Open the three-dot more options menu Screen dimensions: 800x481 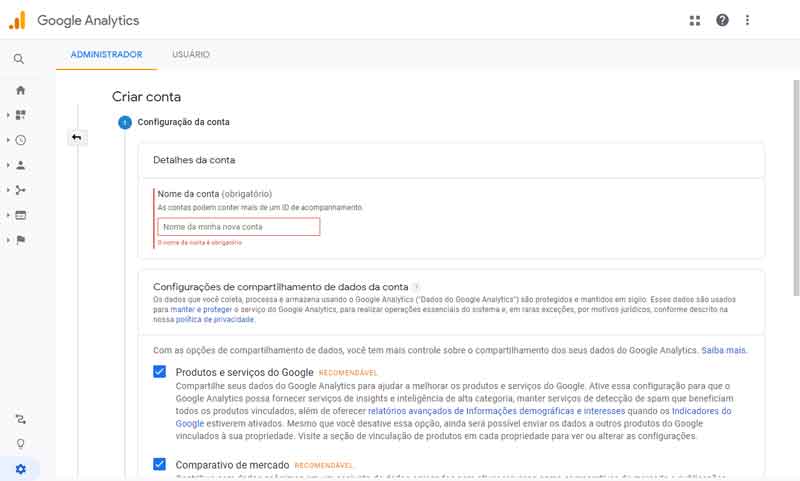pos(747,20)
